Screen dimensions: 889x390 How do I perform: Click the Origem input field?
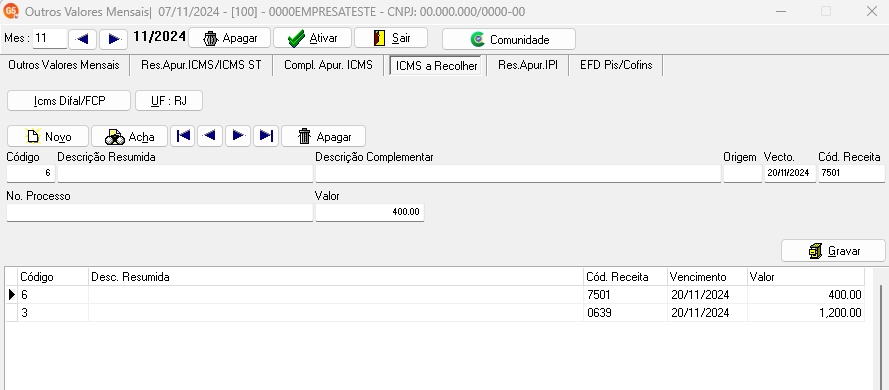tap(743, 173)
